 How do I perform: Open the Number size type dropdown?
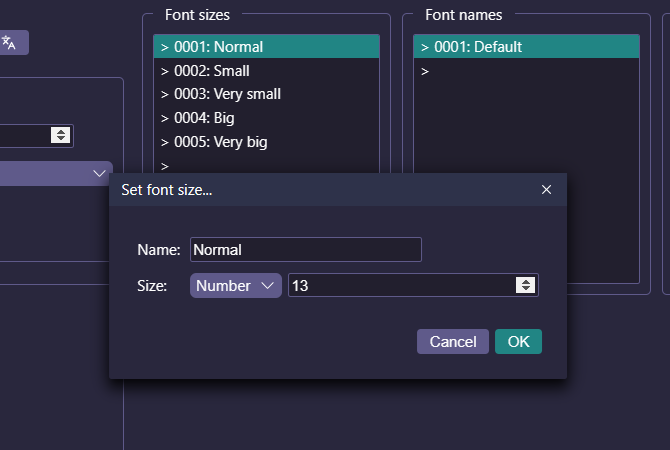tap(235, 285)
